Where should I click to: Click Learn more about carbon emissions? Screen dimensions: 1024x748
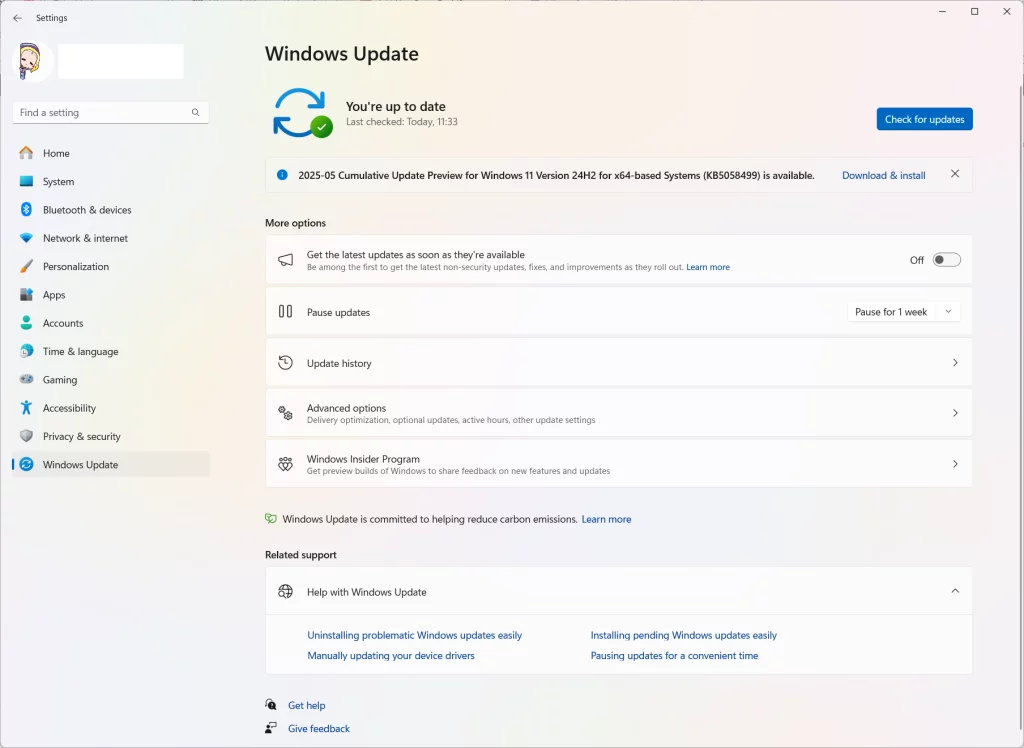point(606,519)
